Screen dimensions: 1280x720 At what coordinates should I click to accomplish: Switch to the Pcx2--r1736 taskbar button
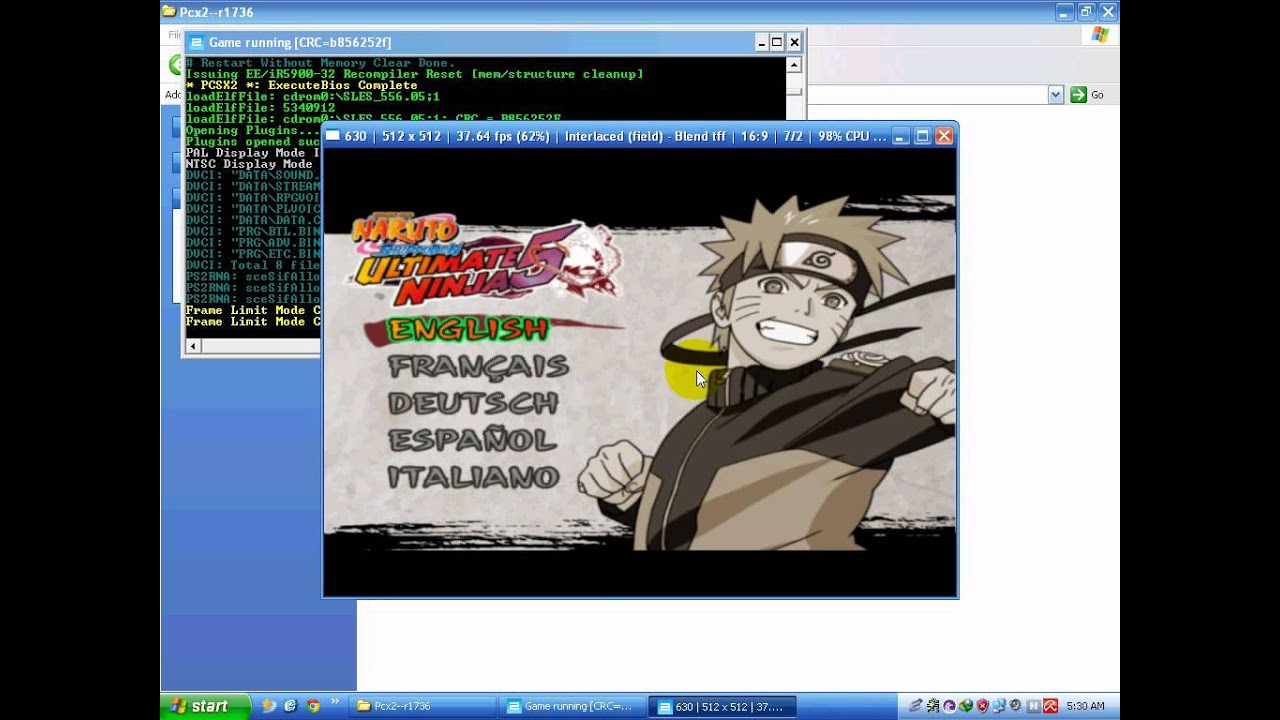click(x=423, y=706)
